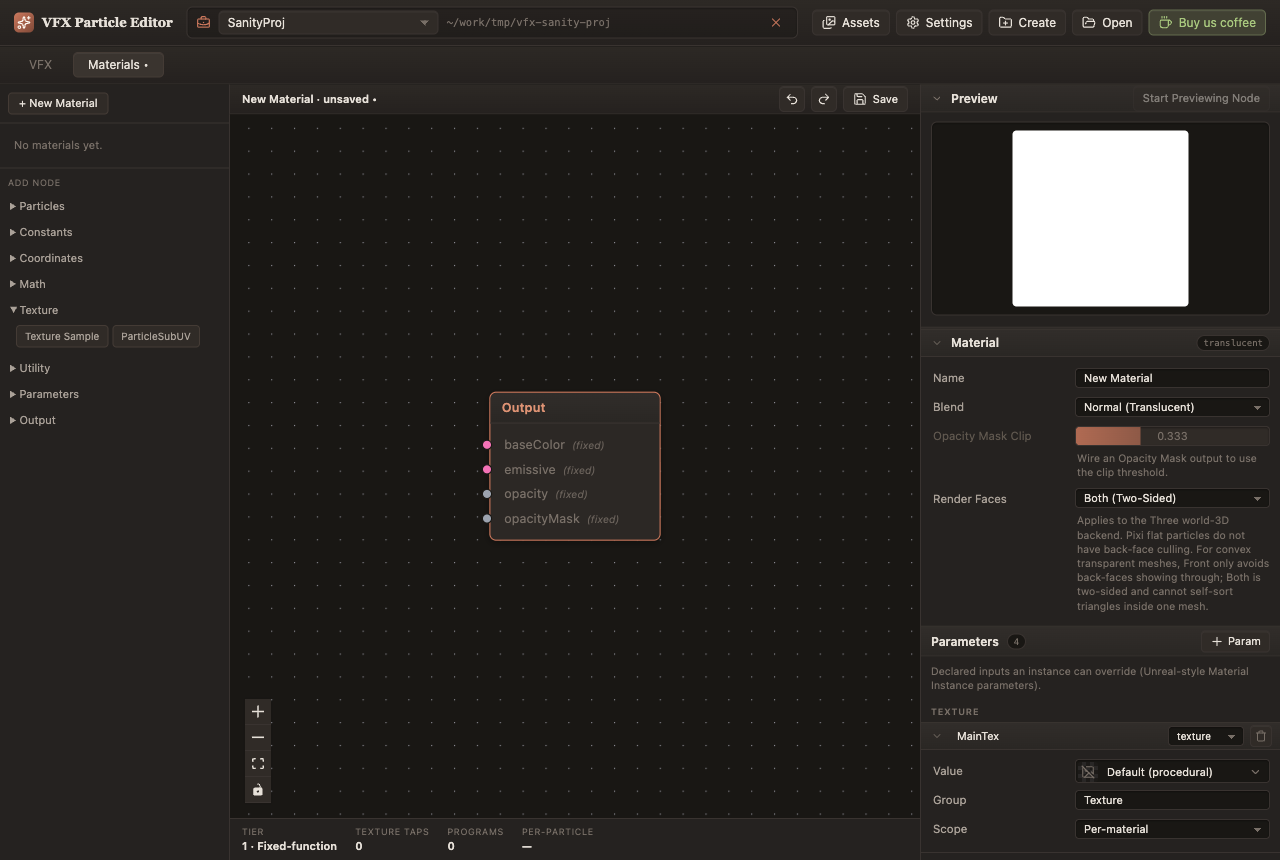Viewport: 1280px width, 860px height.
Task: Zoom in the canvas with plus icon
Action: [258, 712]
